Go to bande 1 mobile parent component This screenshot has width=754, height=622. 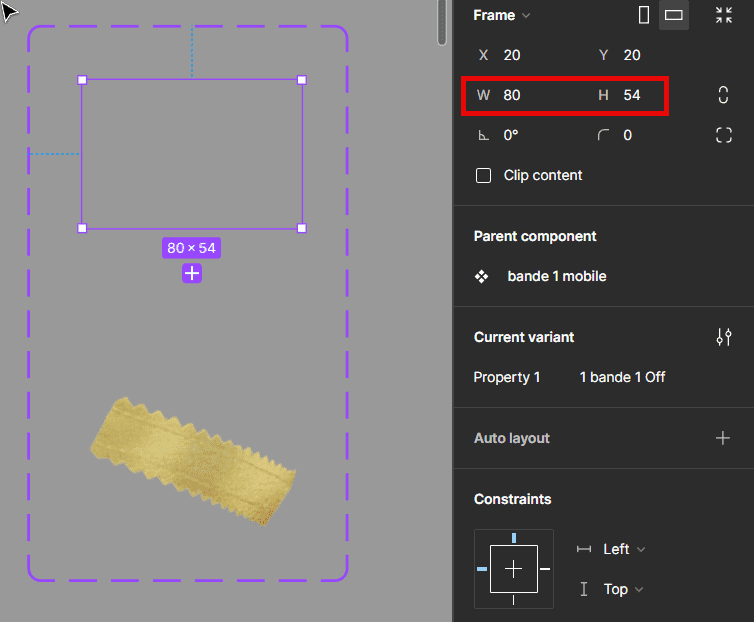click(556, 276)
